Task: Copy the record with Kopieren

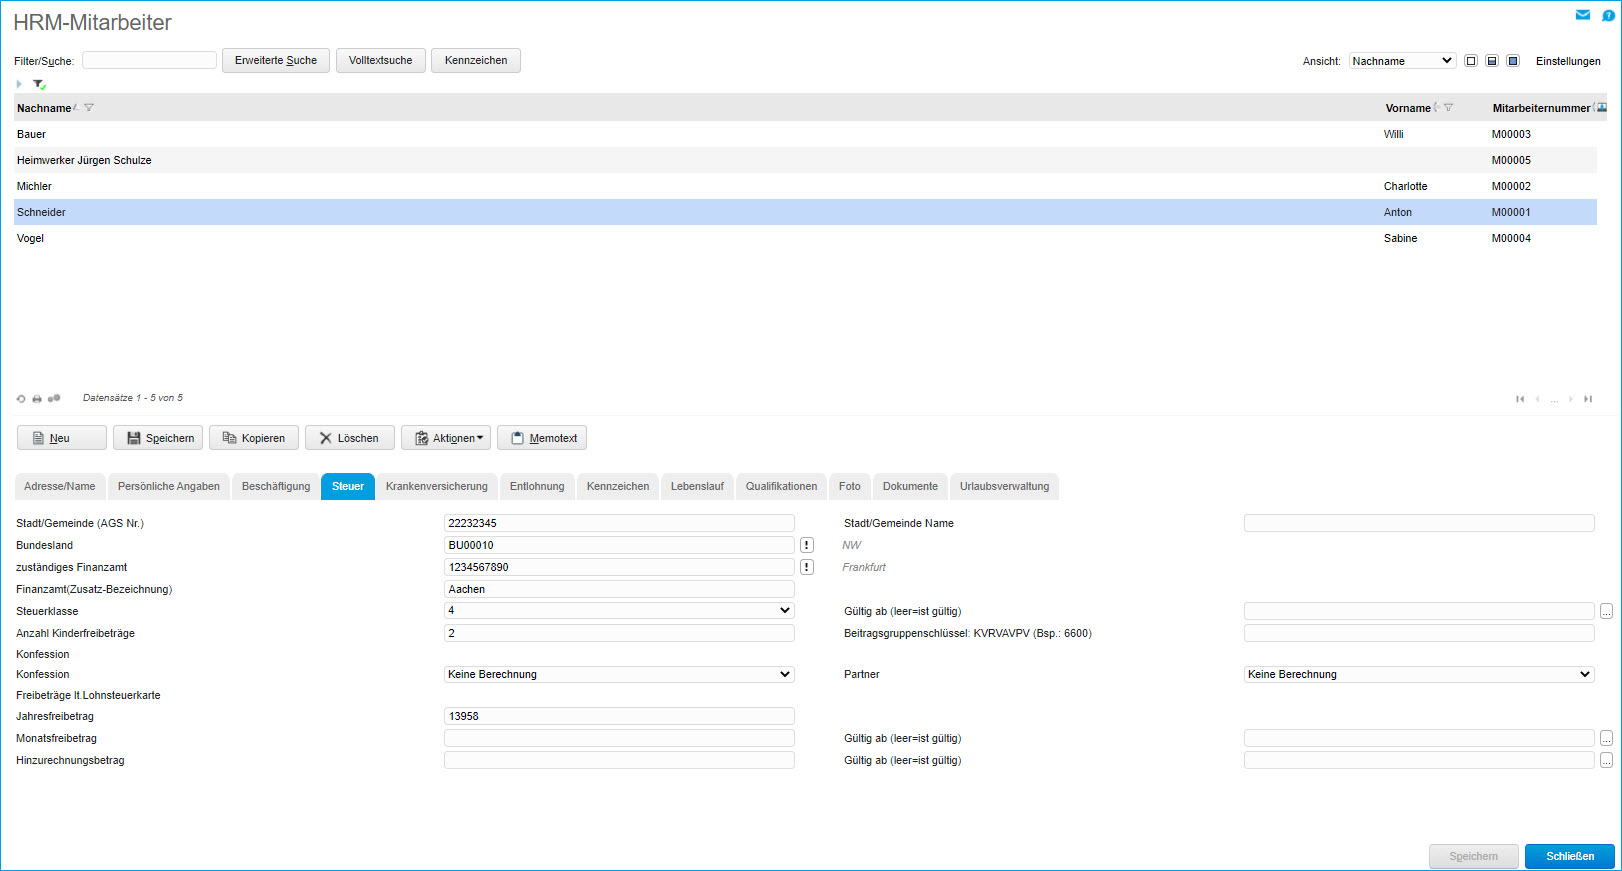Action: (x=254, y=438)
